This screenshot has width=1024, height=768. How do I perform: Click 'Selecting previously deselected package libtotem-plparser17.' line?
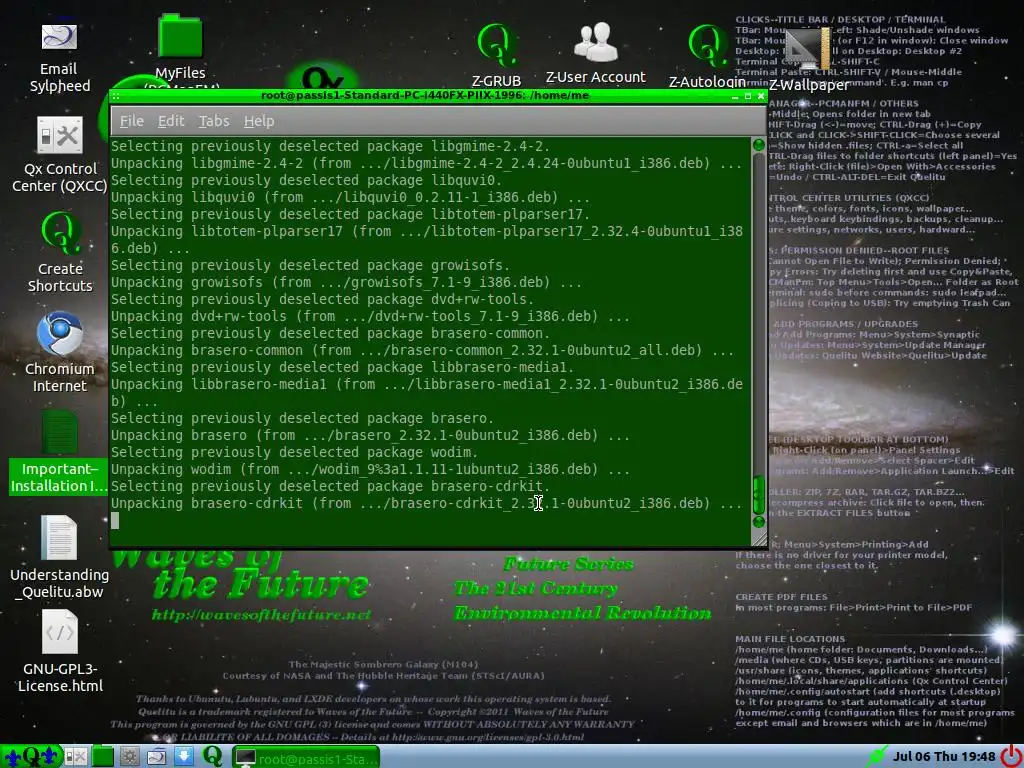(x=350, y=214)
